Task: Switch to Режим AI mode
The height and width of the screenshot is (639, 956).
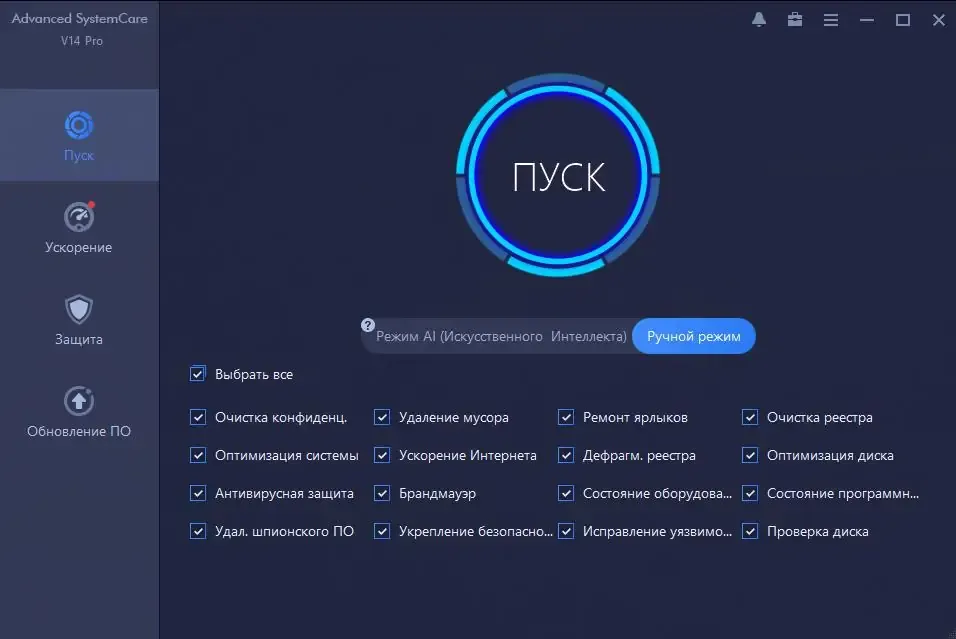Action: pyautogui.click(x=501, y=336)
